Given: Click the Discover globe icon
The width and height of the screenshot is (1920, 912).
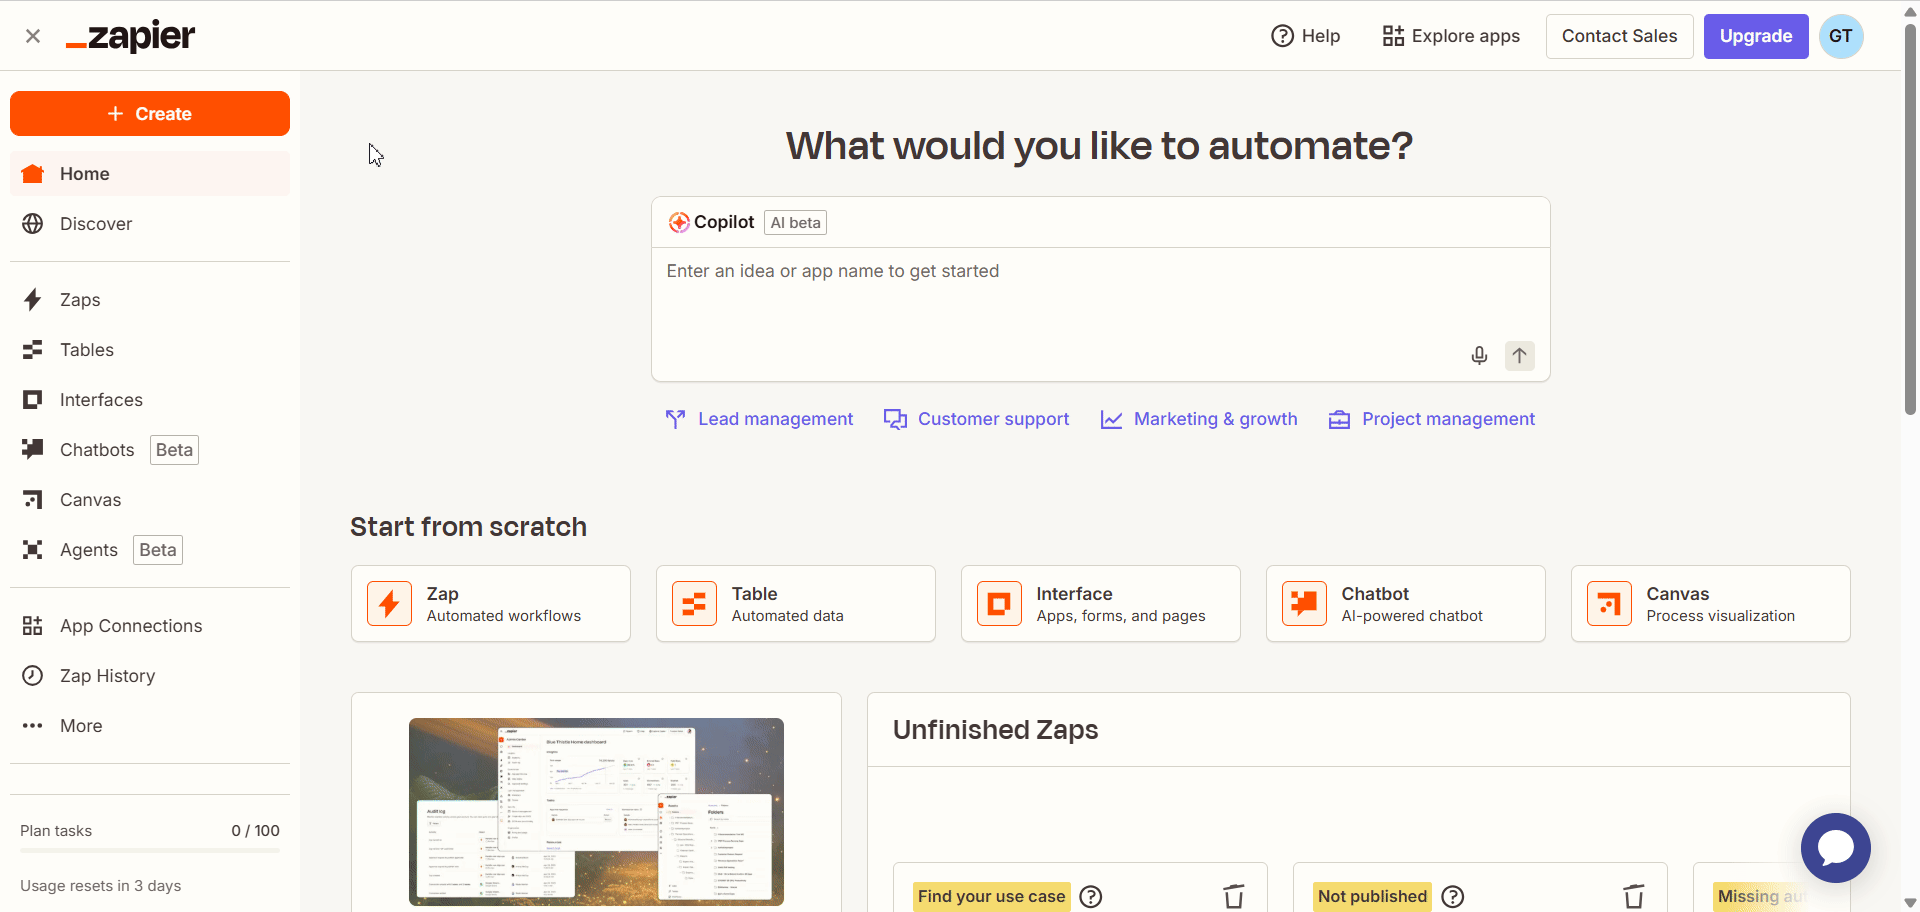Looking at the screenshot, I should [33, 224].
